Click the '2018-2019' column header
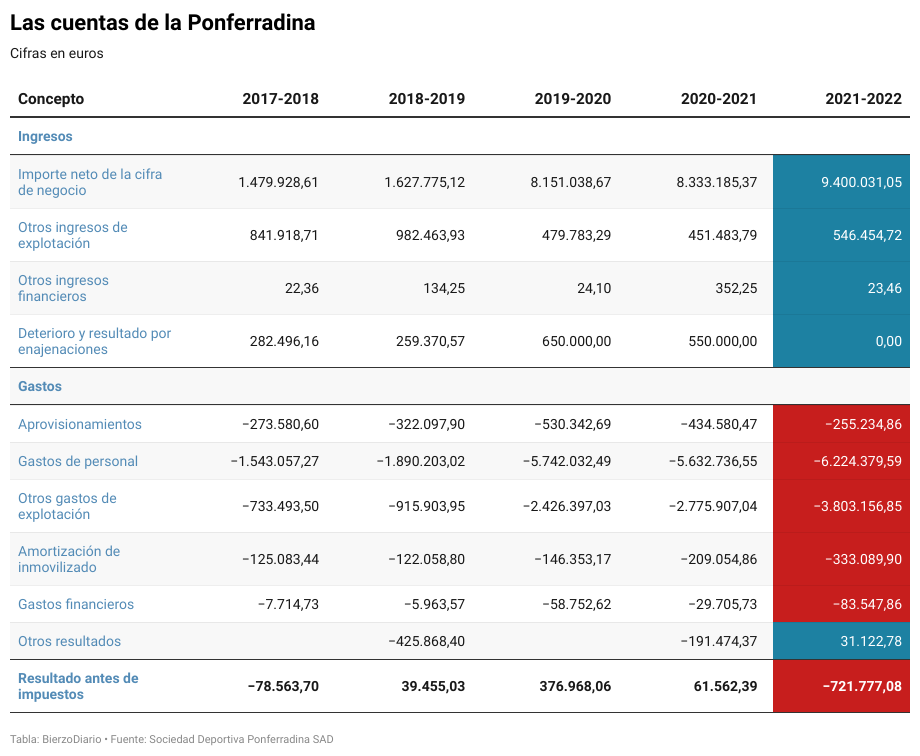The width and height of the screenshot is (920, 756). click(427, 99)
